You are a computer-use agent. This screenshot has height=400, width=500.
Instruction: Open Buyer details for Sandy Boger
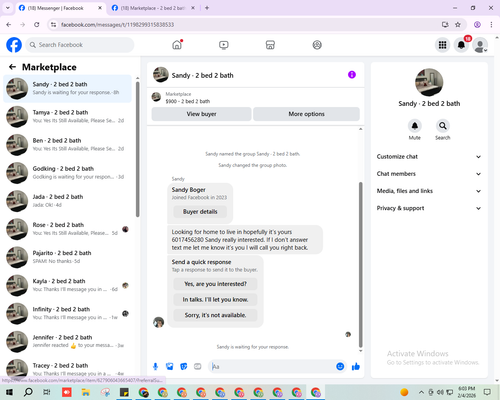(x=200, y=212)
